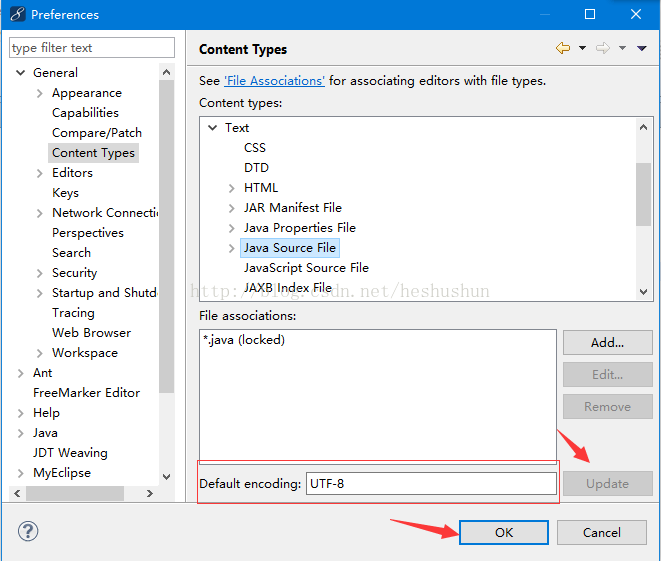
Task: Open the Perspectives preferences page
Action: tap(88, 233)
